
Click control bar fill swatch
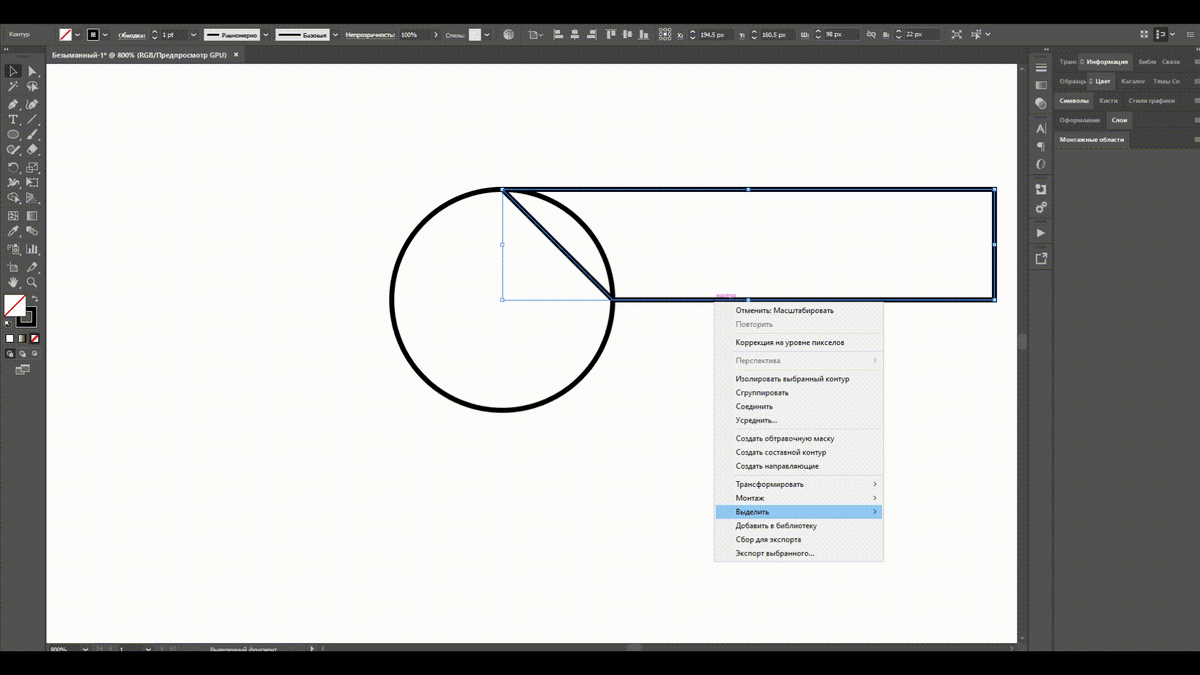65,35
